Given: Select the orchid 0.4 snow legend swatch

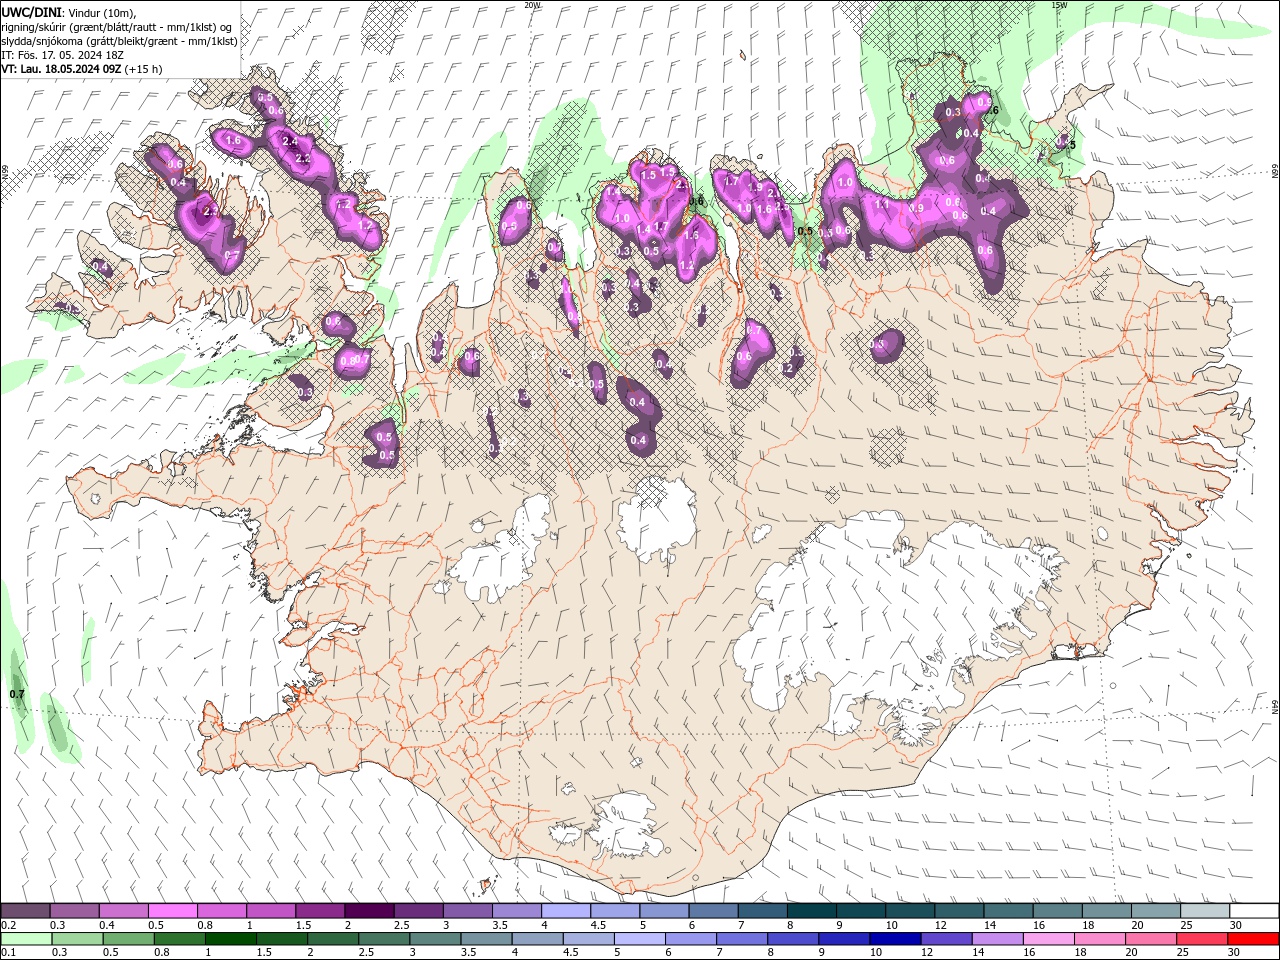Looking at the screenshot, I should point(123,911).
